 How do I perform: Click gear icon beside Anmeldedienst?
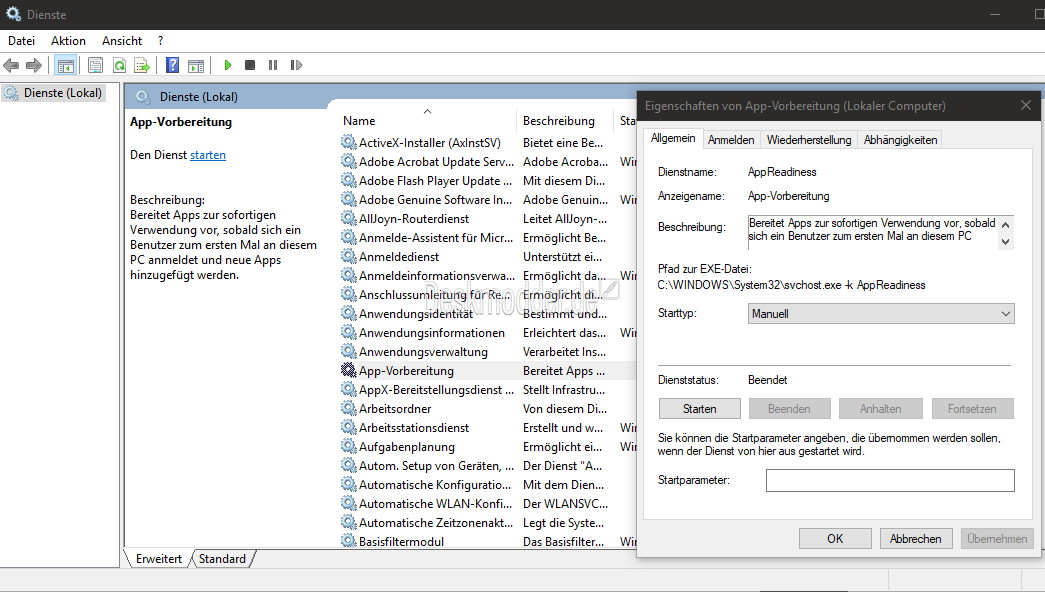(x=348, y=256)
